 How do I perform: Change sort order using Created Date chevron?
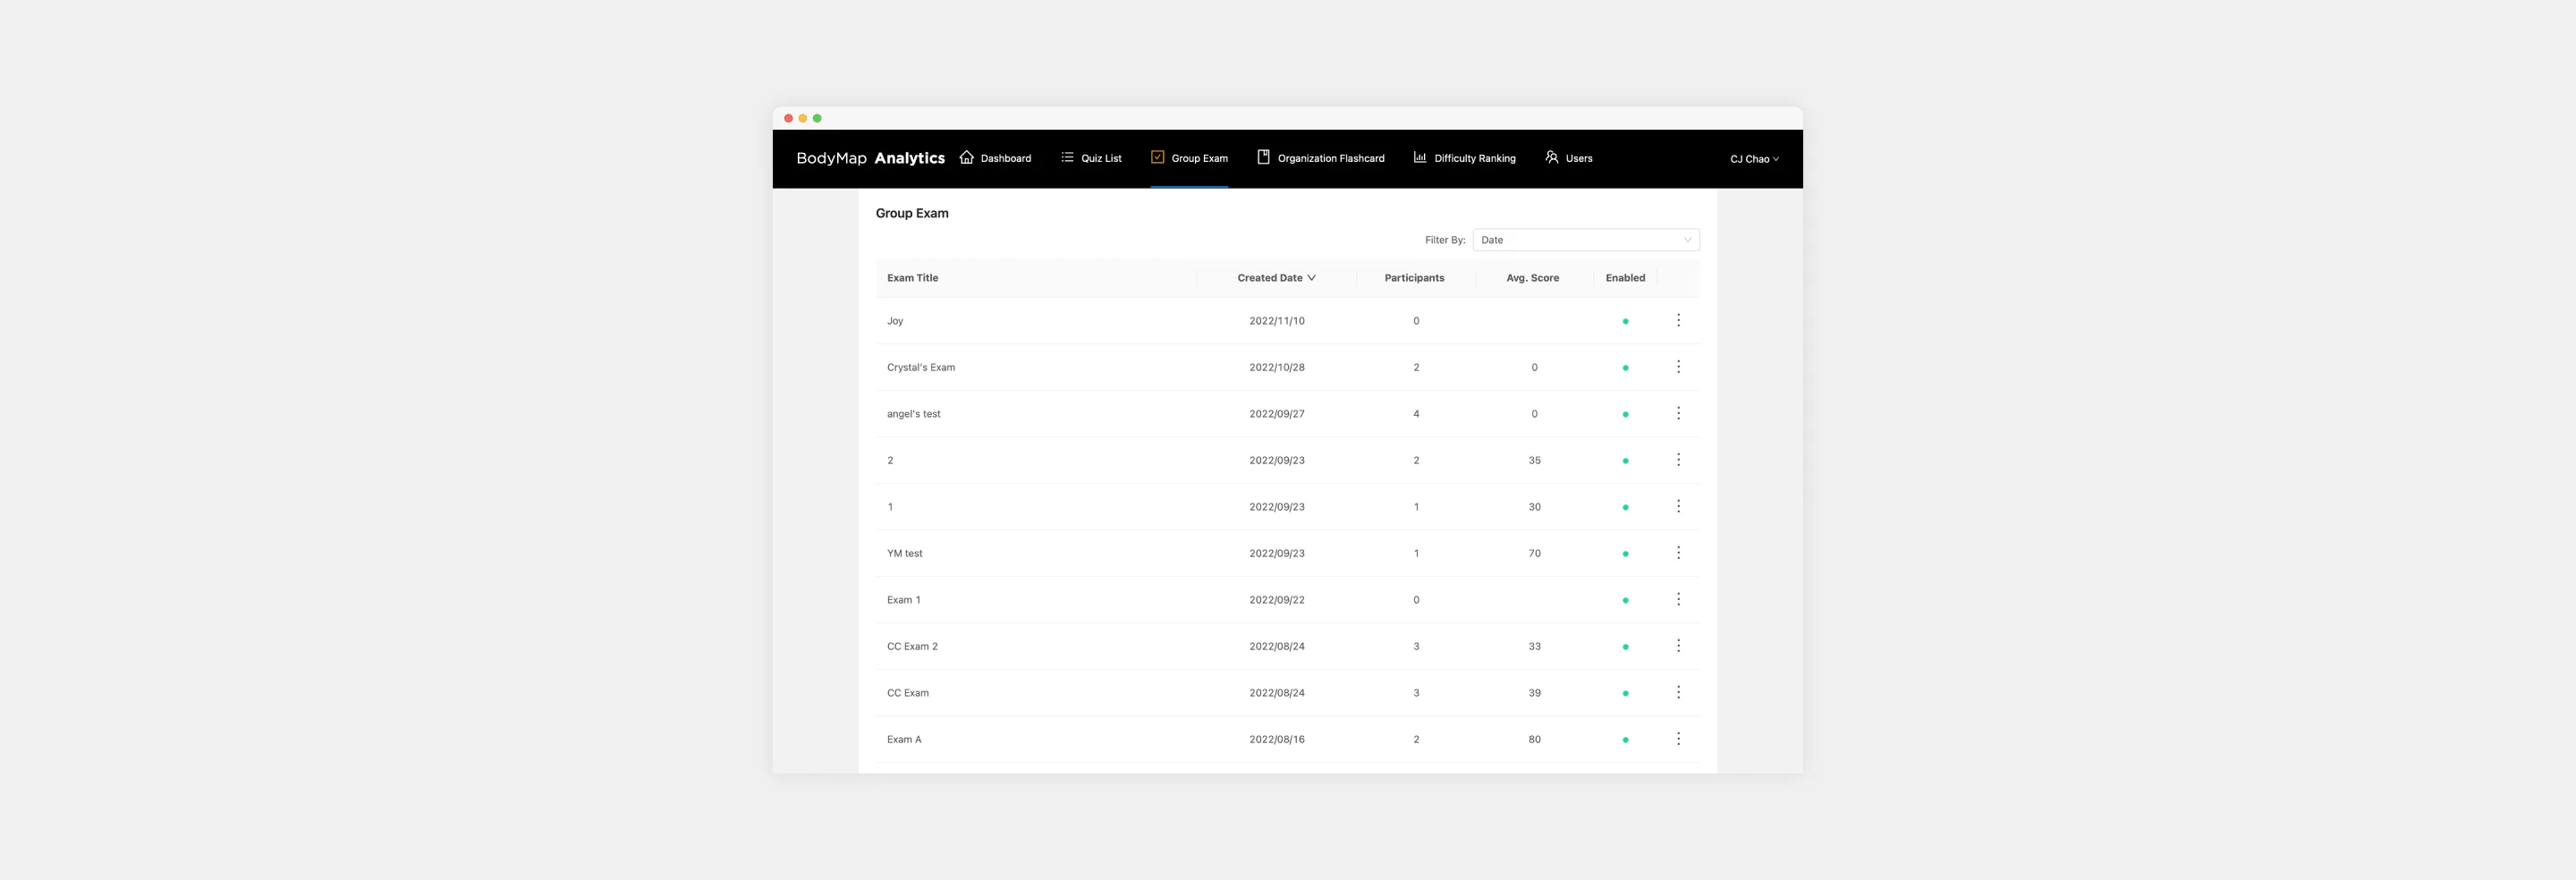click(x=1312, y=278)
